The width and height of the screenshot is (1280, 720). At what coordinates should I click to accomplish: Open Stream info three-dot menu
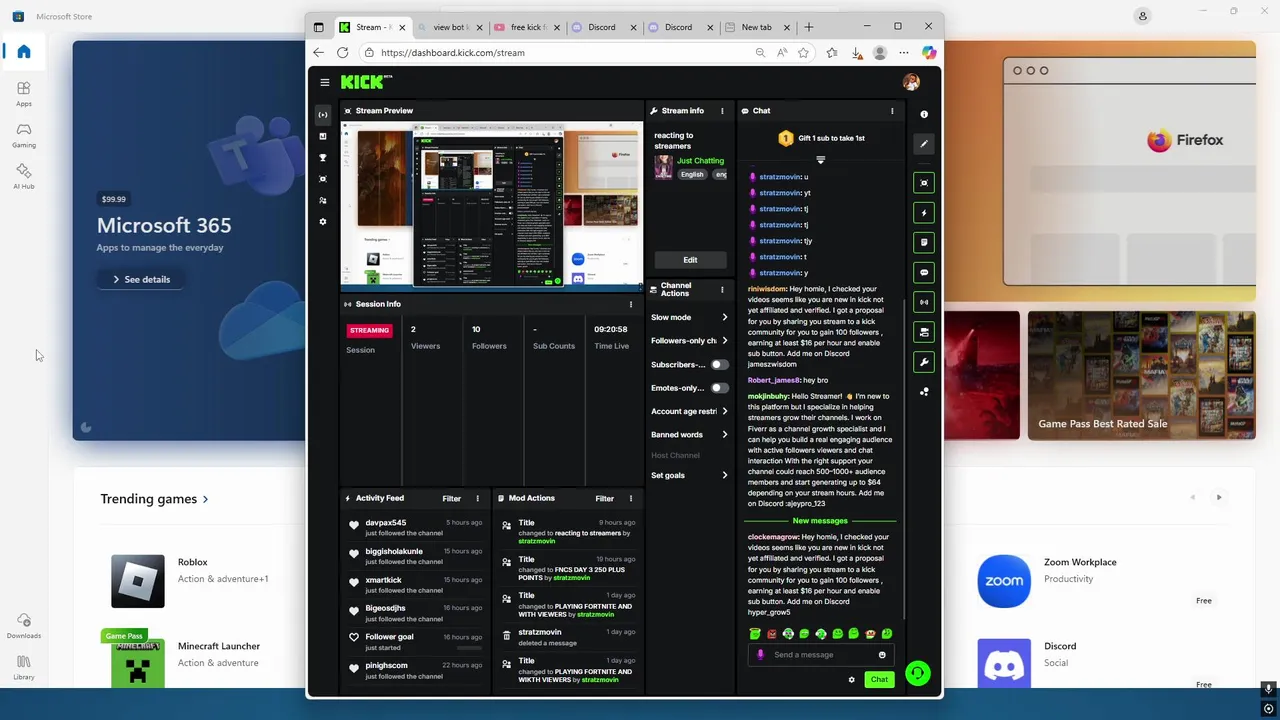(722, 111)
